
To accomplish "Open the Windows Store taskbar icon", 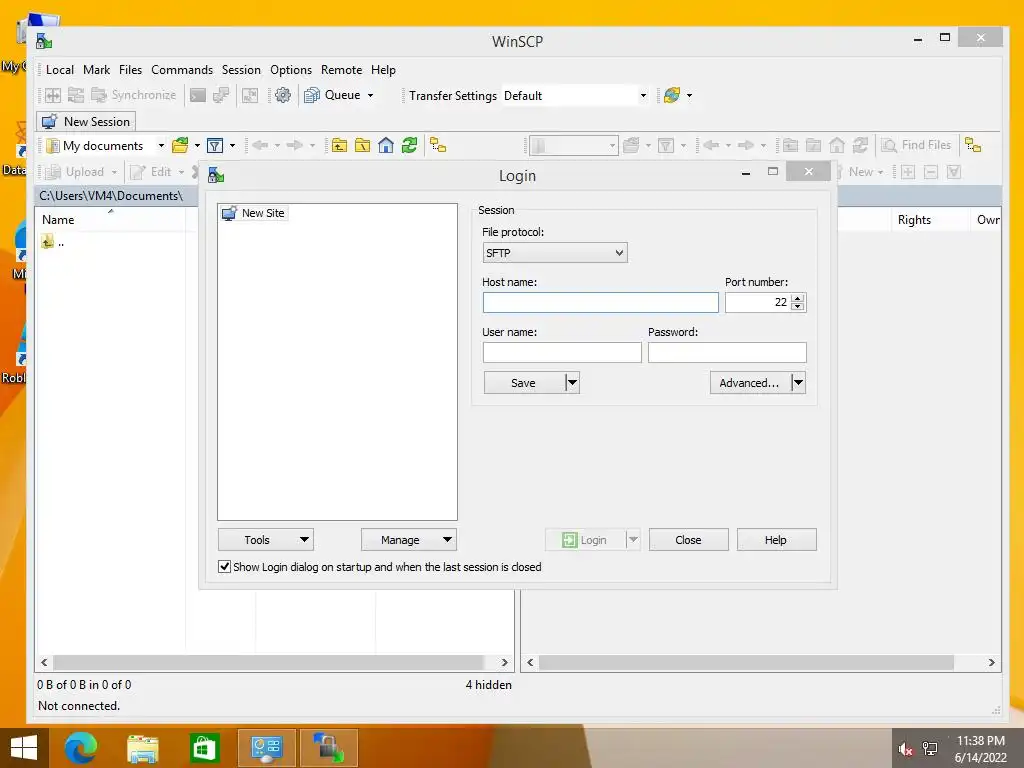I will pyautogui.click(x=204, y=748).
